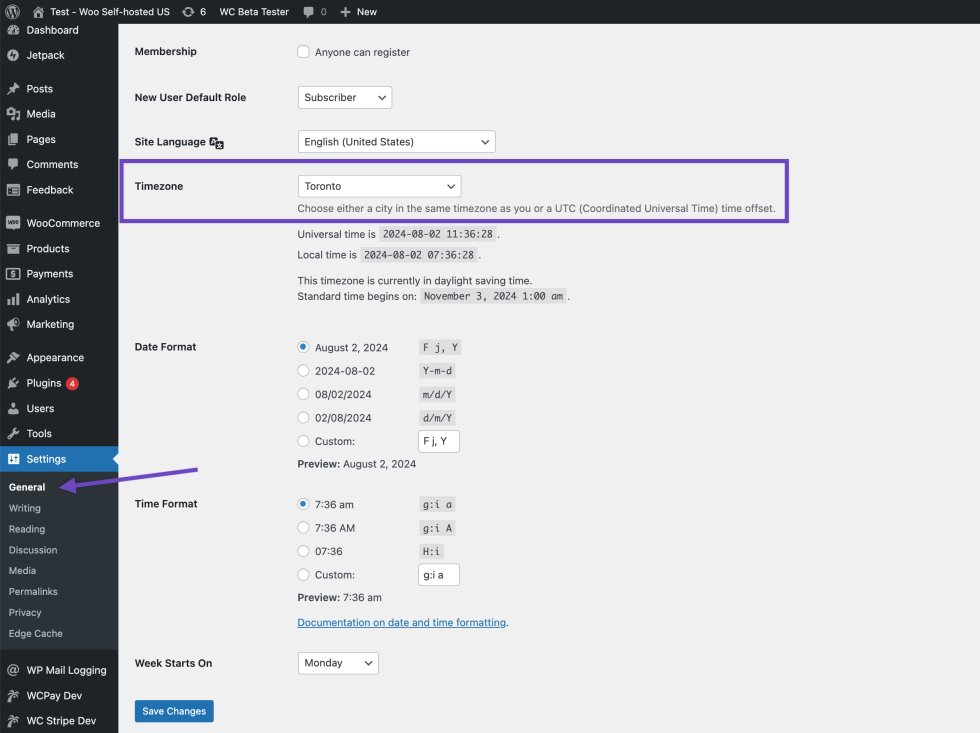Viewport: 980px width, 733px height.
Task: Select the Y-m-d date format radio
Action: (x=303, y=371)
